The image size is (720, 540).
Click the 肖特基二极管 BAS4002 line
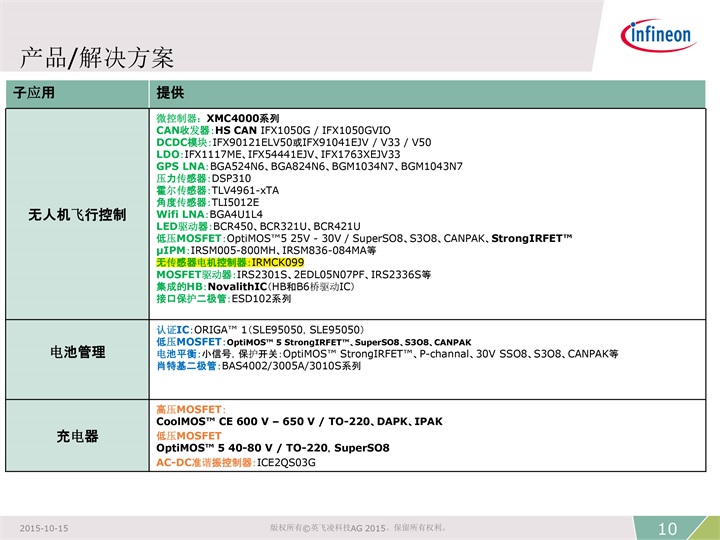pyautogui.click(x=259, y=366)
